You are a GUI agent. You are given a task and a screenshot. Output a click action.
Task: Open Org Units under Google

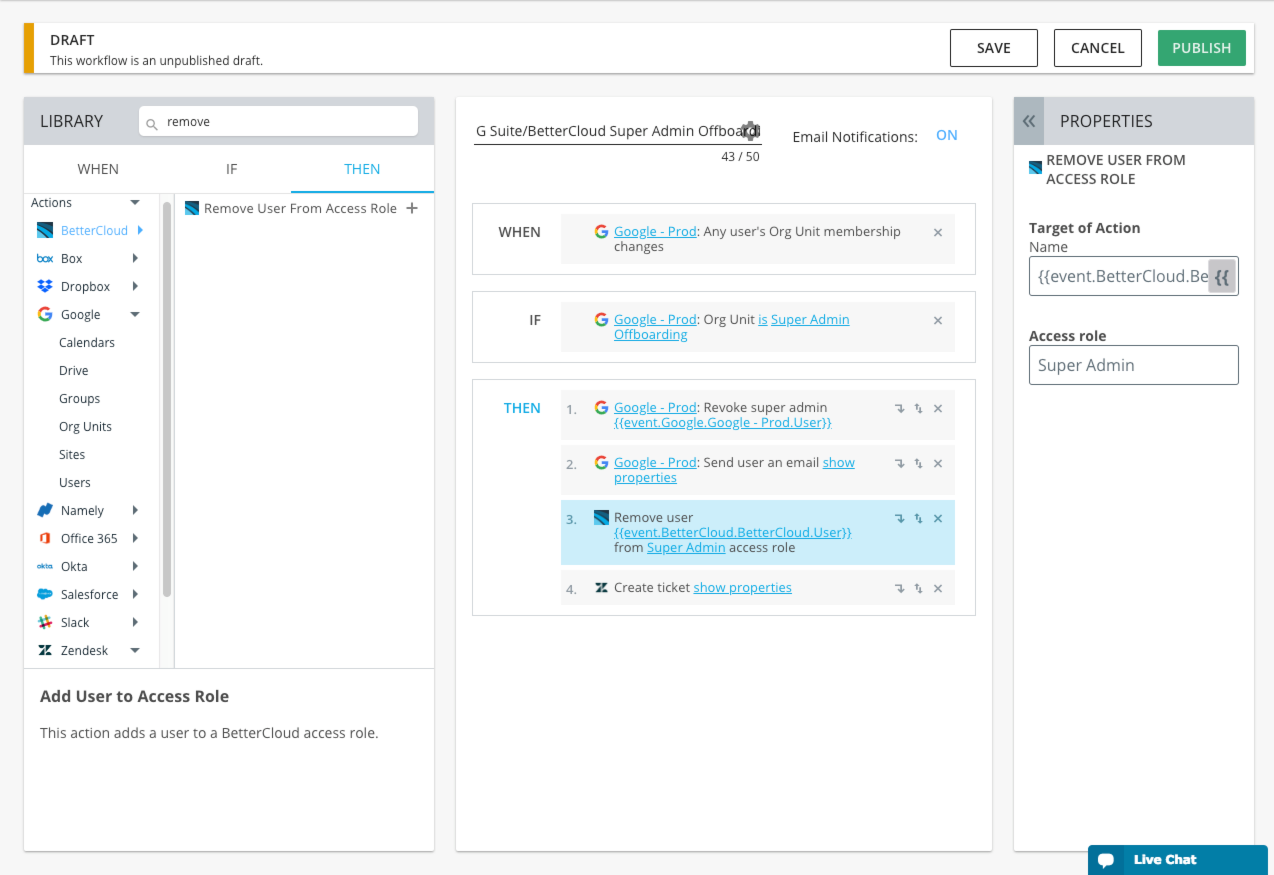[85, 426]
